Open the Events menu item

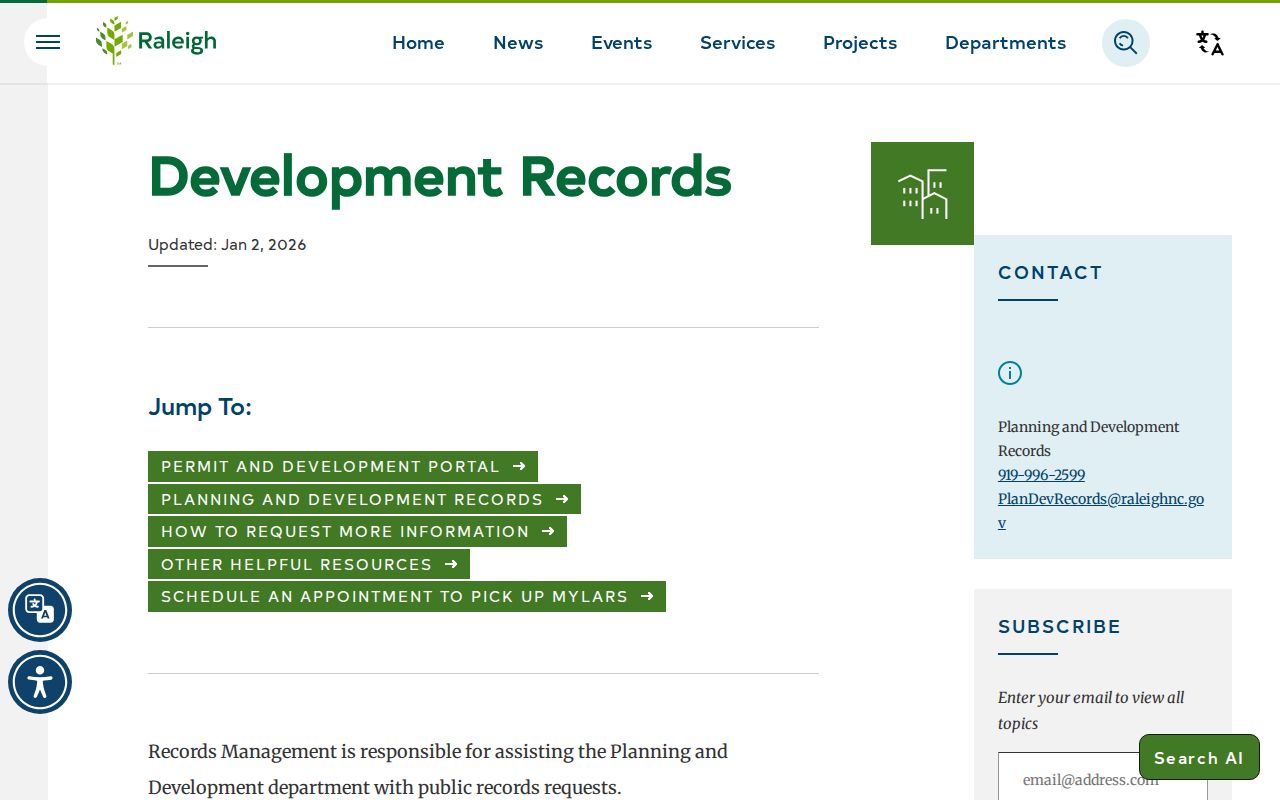(621, 43)
